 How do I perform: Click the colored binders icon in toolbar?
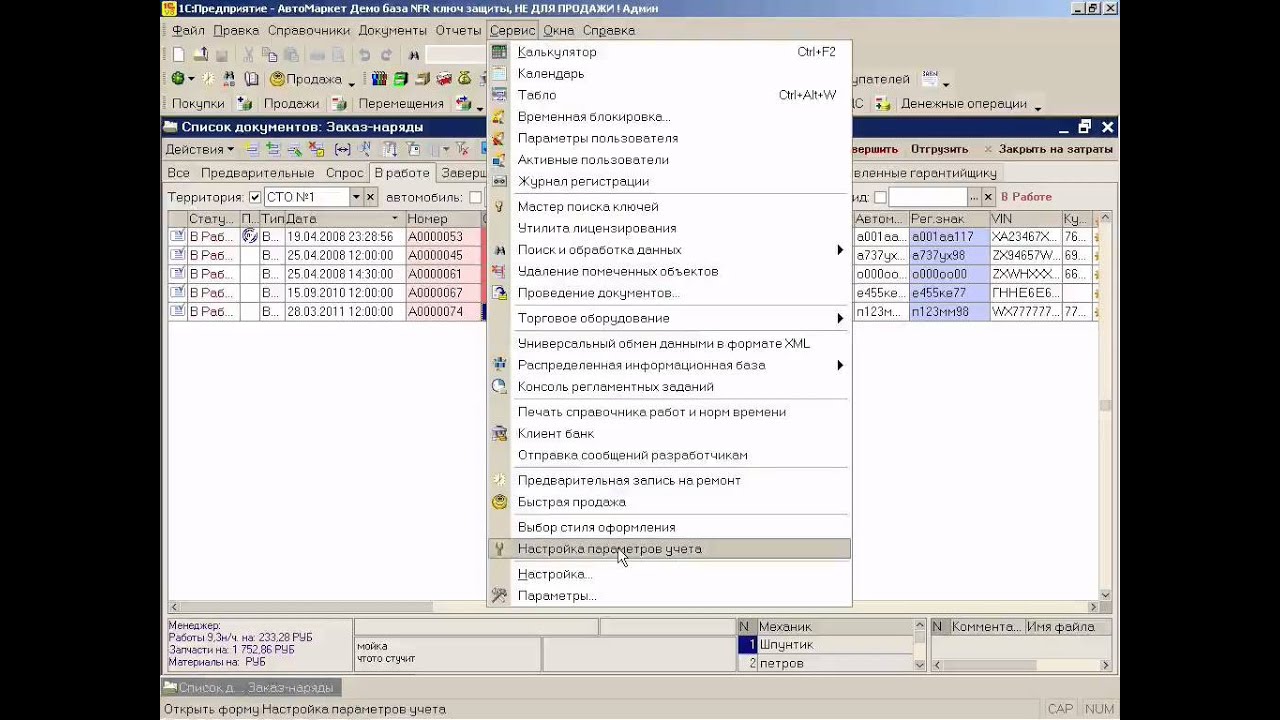pyautogui.click(x=379, y=79)
